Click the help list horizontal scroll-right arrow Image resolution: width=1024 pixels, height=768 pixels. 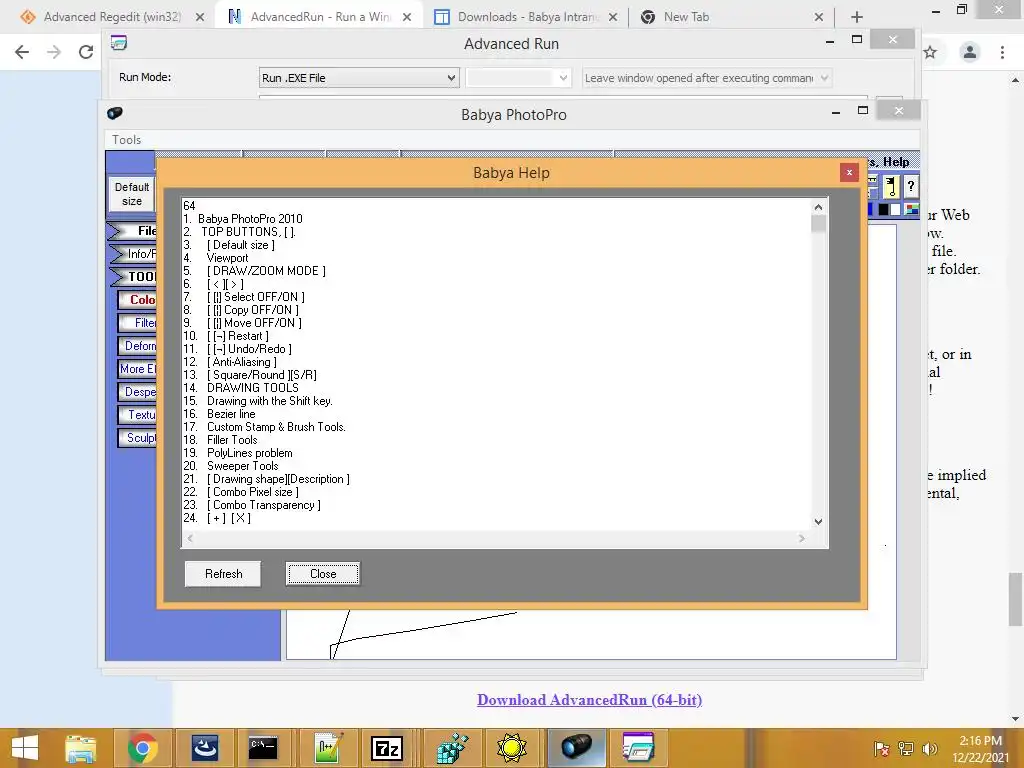(x=801, y=538)
